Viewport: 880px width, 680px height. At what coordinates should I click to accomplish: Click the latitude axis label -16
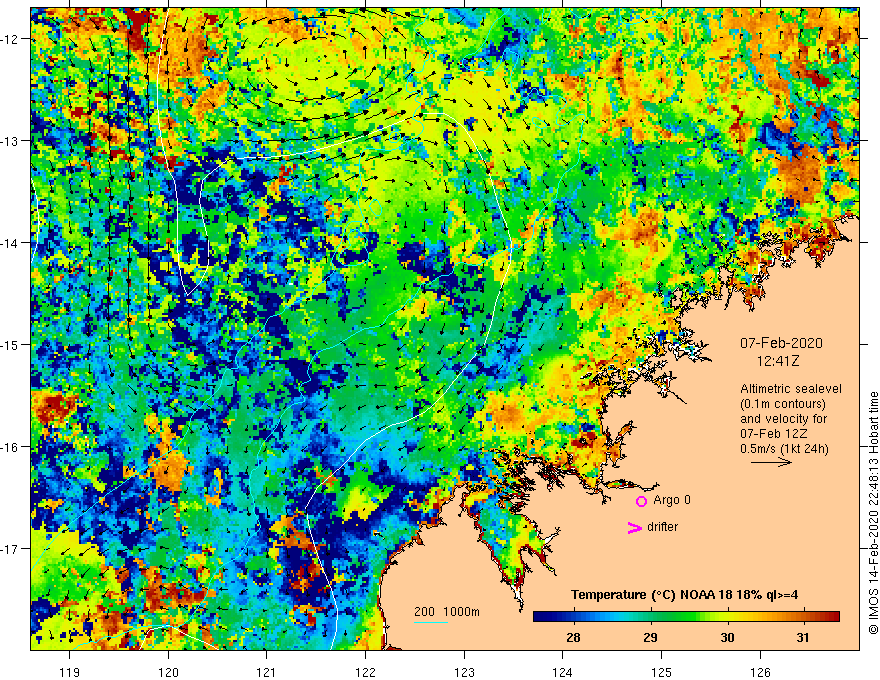tap(11, 447)
